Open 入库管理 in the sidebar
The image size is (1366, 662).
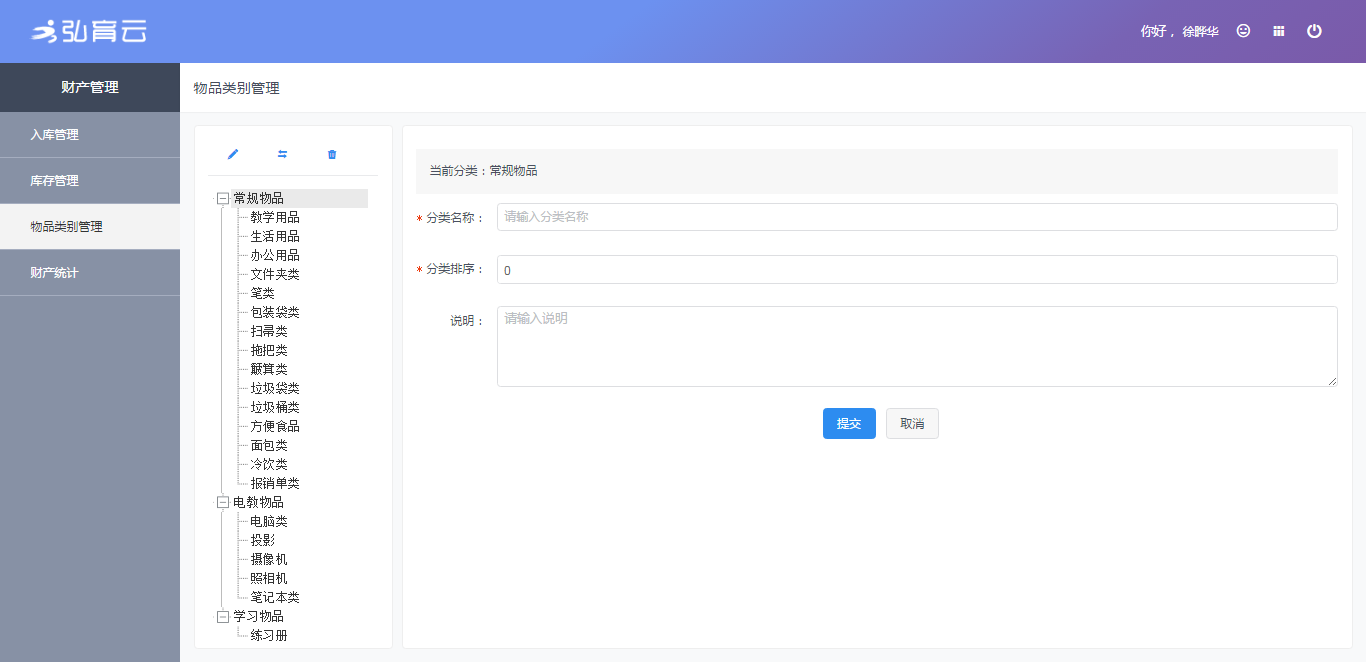pyautogui.click(x=55, y=135)
